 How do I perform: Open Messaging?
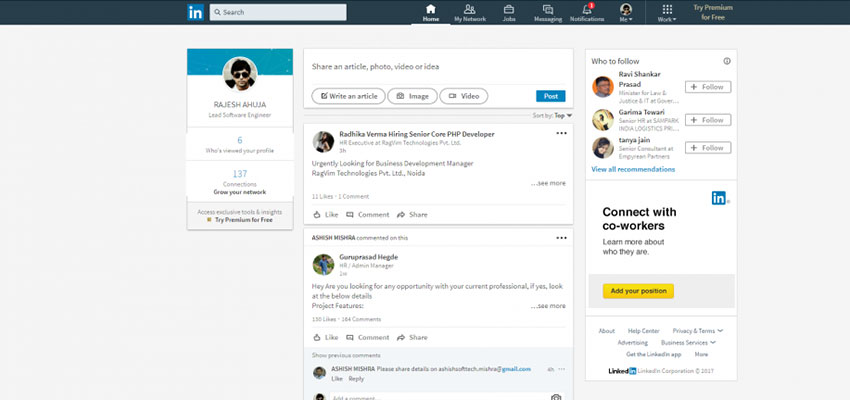click(x=548, y=13)
